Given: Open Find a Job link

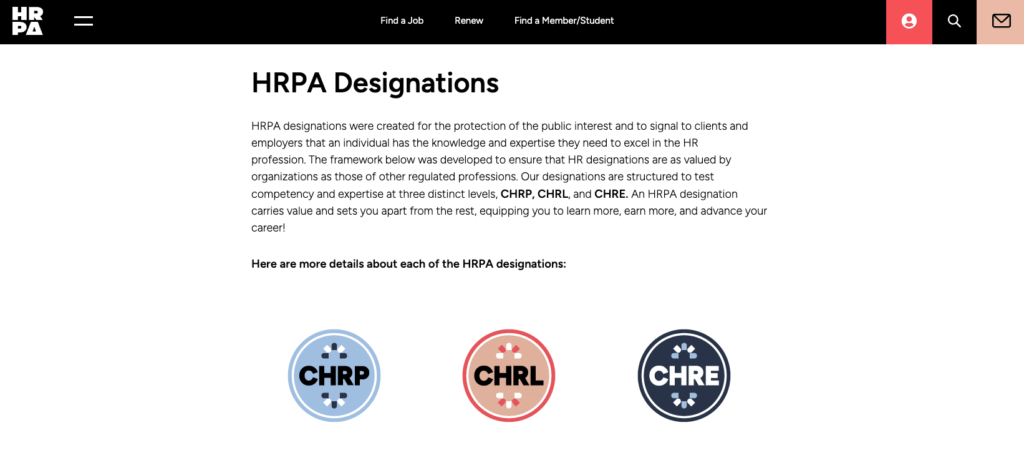Looking at the screenshot, I should (402, 21).
